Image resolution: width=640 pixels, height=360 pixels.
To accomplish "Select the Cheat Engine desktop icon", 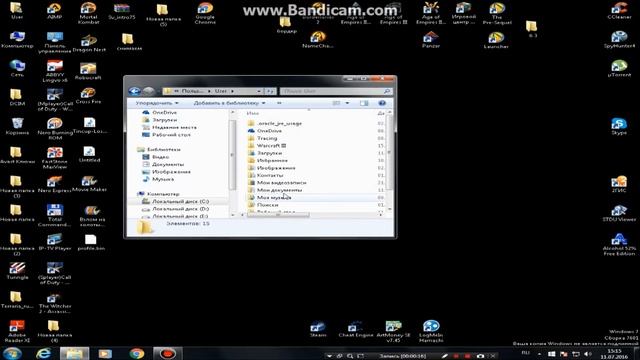I will (x=356, y=329).
